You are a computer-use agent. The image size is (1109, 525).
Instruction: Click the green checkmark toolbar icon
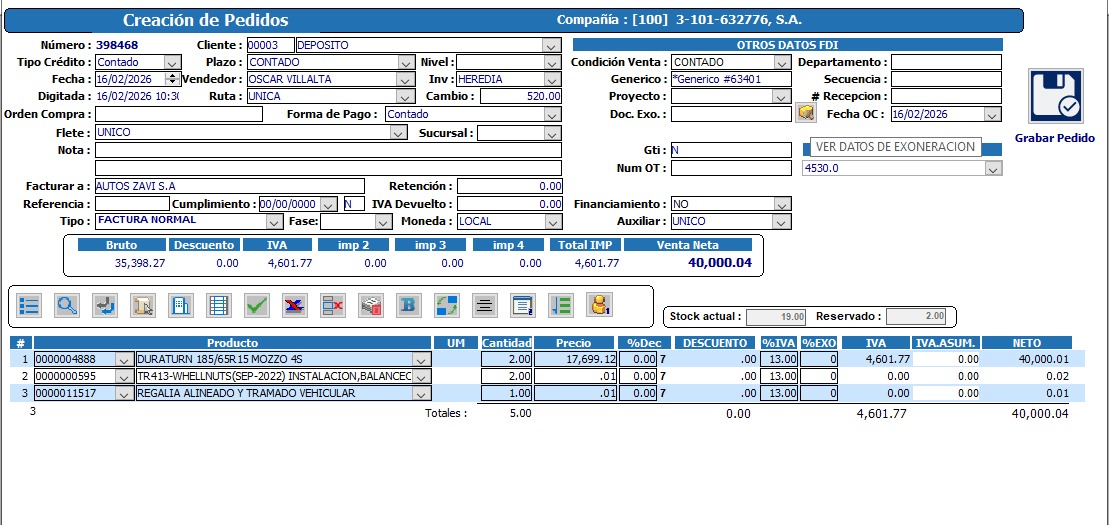pyautogui.click(x=256, y=305)
